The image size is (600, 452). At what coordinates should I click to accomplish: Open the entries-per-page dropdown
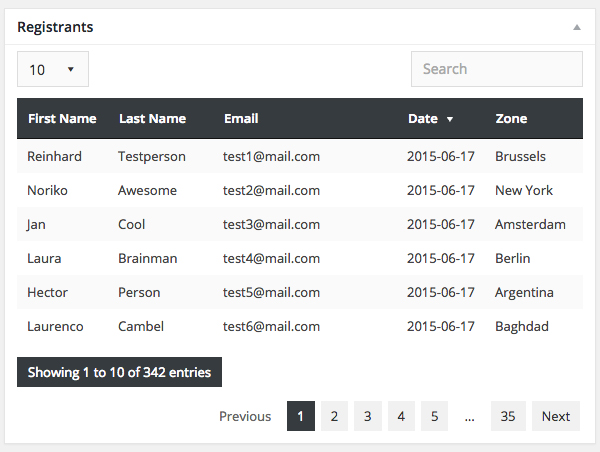coord(53,69)
